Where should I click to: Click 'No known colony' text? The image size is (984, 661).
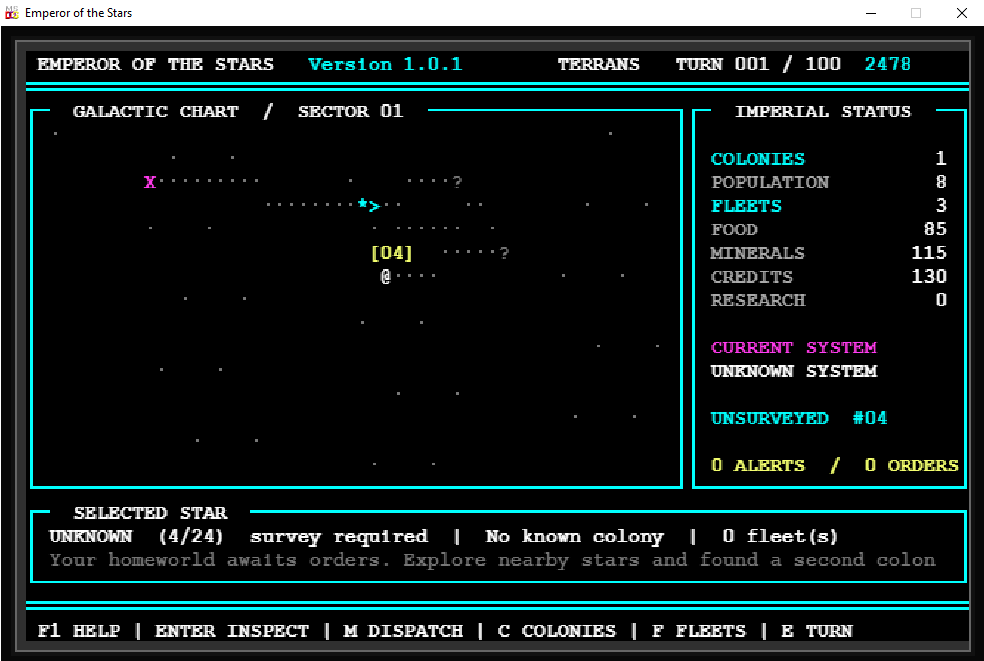[x=574, y=537]
